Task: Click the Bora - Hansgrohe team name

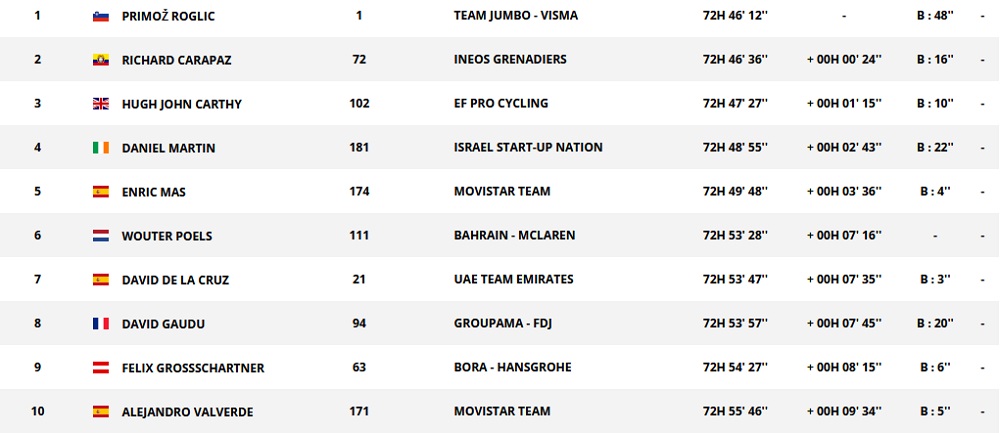Action: click(512, 368)
